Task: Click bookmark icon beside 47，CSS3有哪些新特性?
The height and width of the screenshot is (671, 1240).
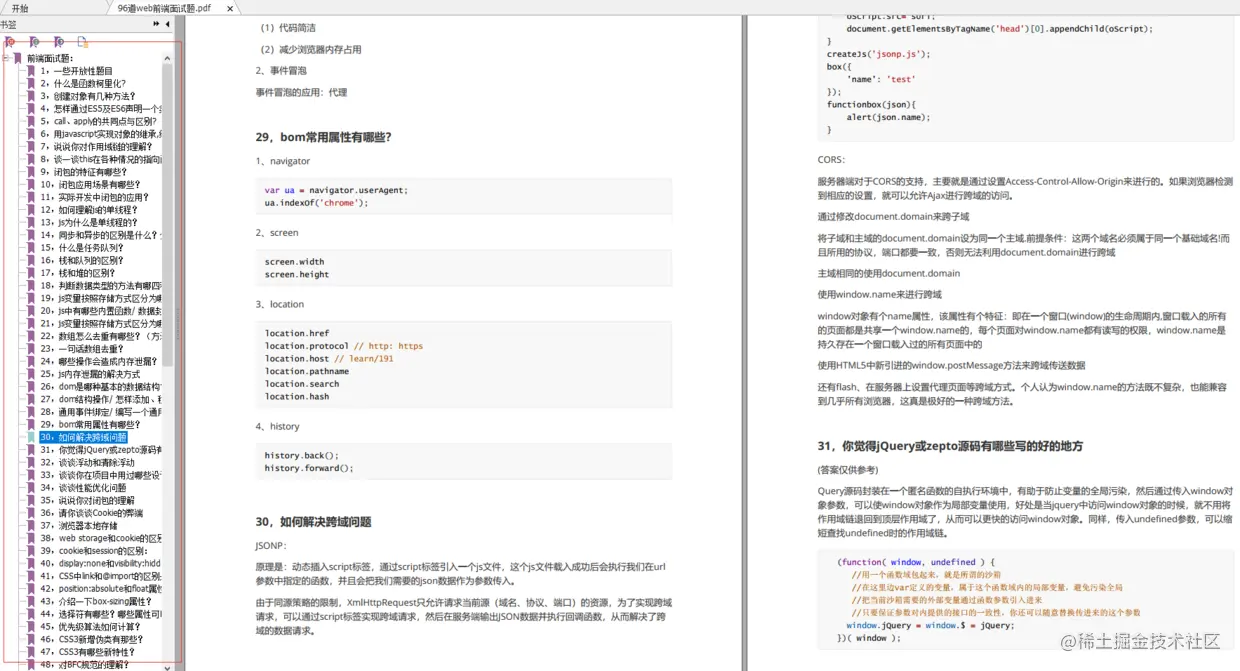Action: click(31, 651)
